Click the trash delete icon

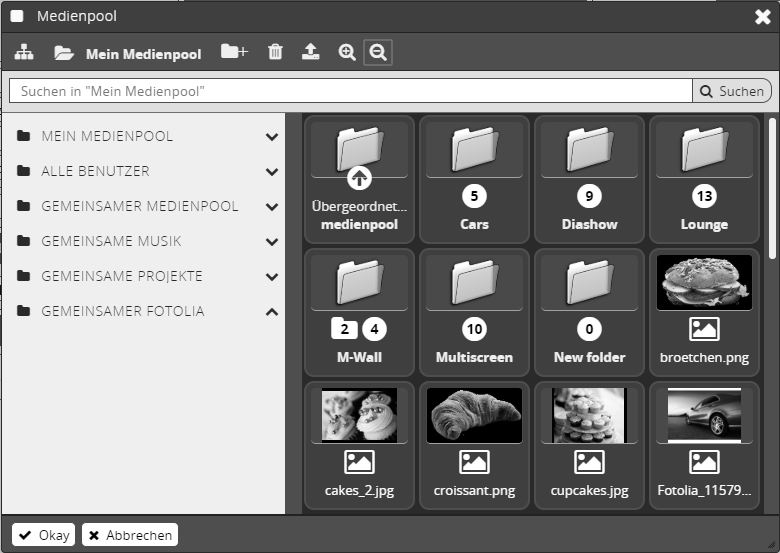[x=275, y=52]
